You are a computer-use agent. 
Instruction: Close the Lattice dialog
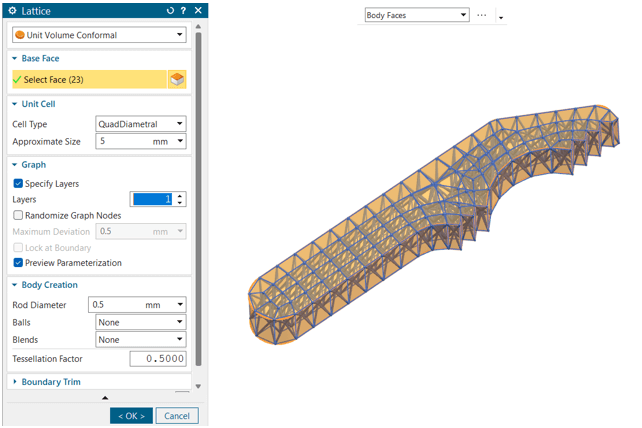[197, 10]
